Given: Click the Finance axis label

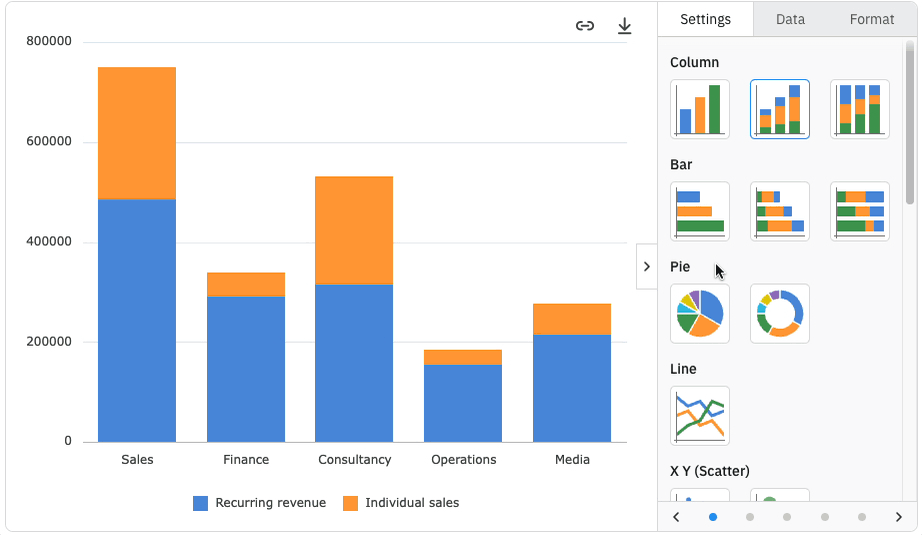Looking at the screenshot, I should click(x=246, y=460).
